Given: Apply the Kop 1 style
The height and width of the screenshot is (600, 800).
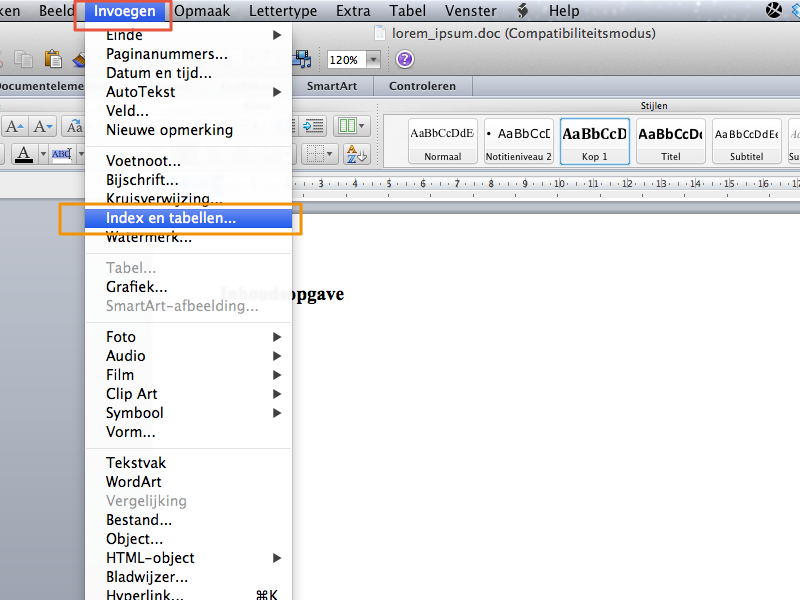Looking at the screenshot, I should pos(595,141).
